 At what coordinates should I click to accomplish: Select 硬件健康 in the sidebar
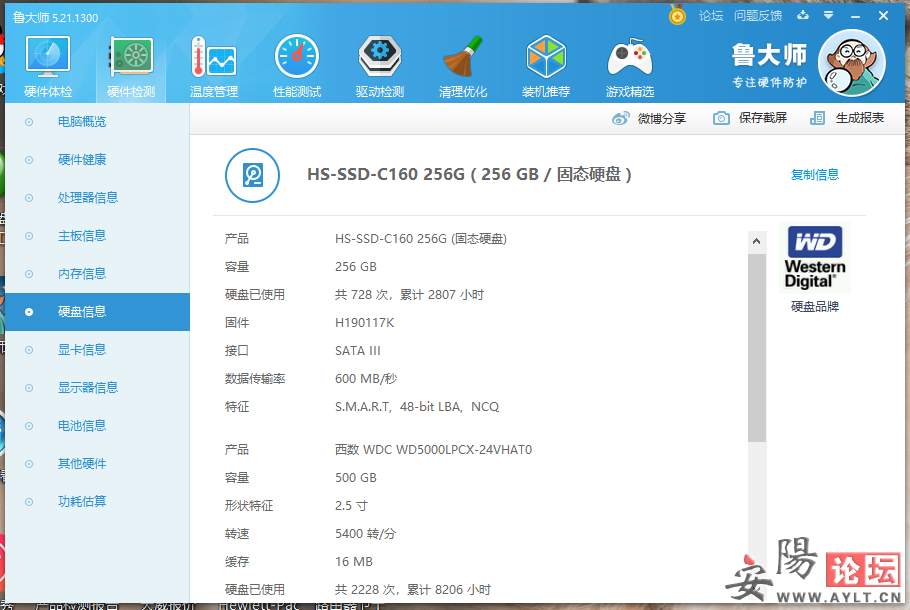point(82,160)
